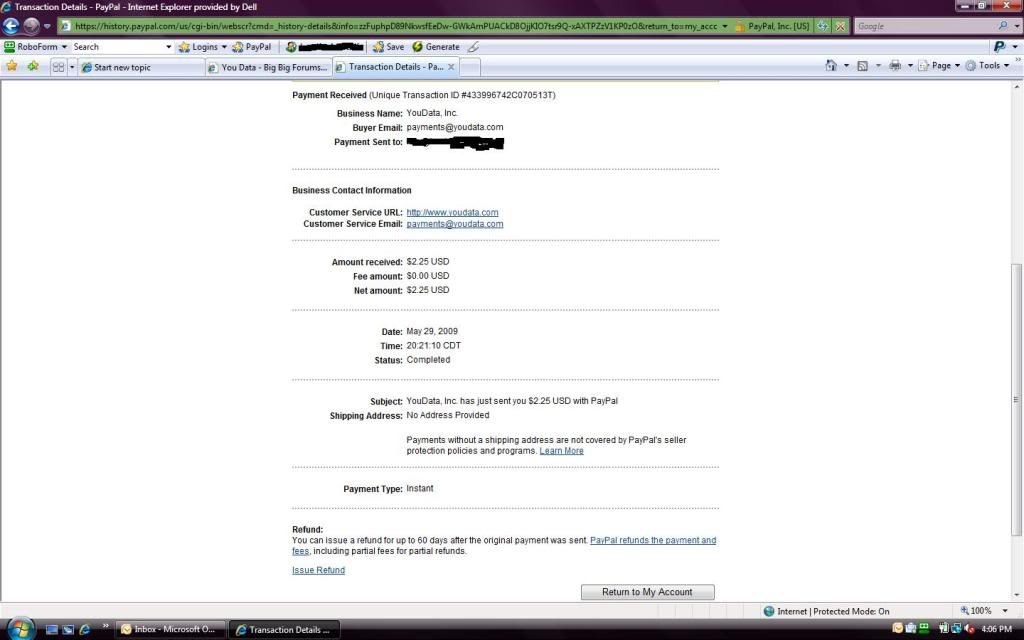This screenshot has width=1024, height=640.
Task: Click the Transaction Details taskbar button
Action: [x=285, y=630]
